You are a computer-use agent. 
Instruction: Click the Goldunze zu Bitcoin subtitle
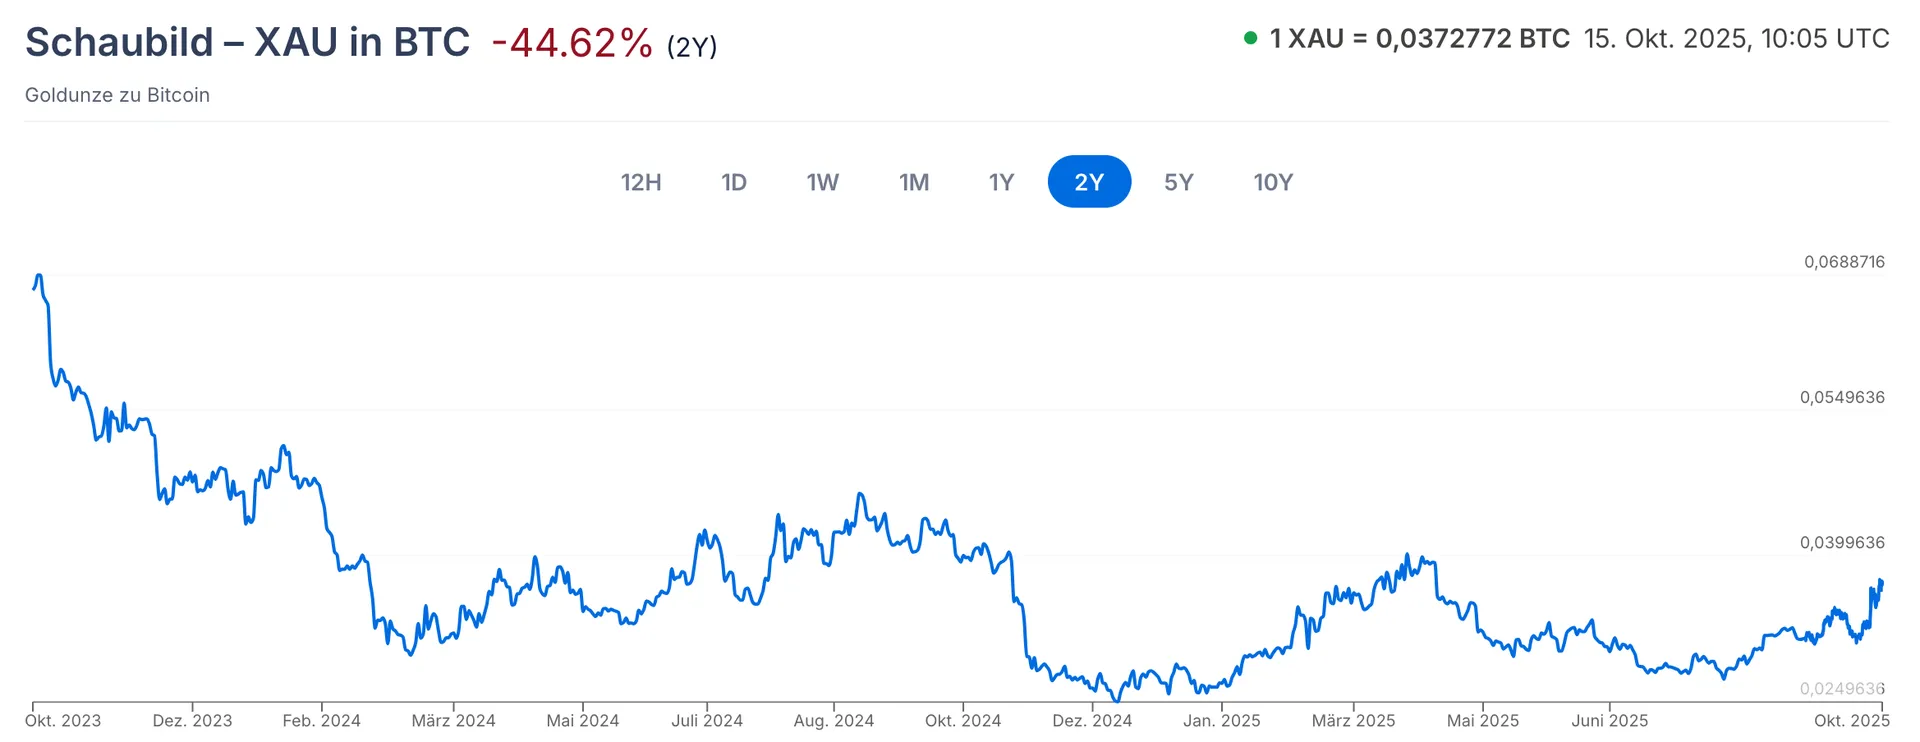pos(117,95)
